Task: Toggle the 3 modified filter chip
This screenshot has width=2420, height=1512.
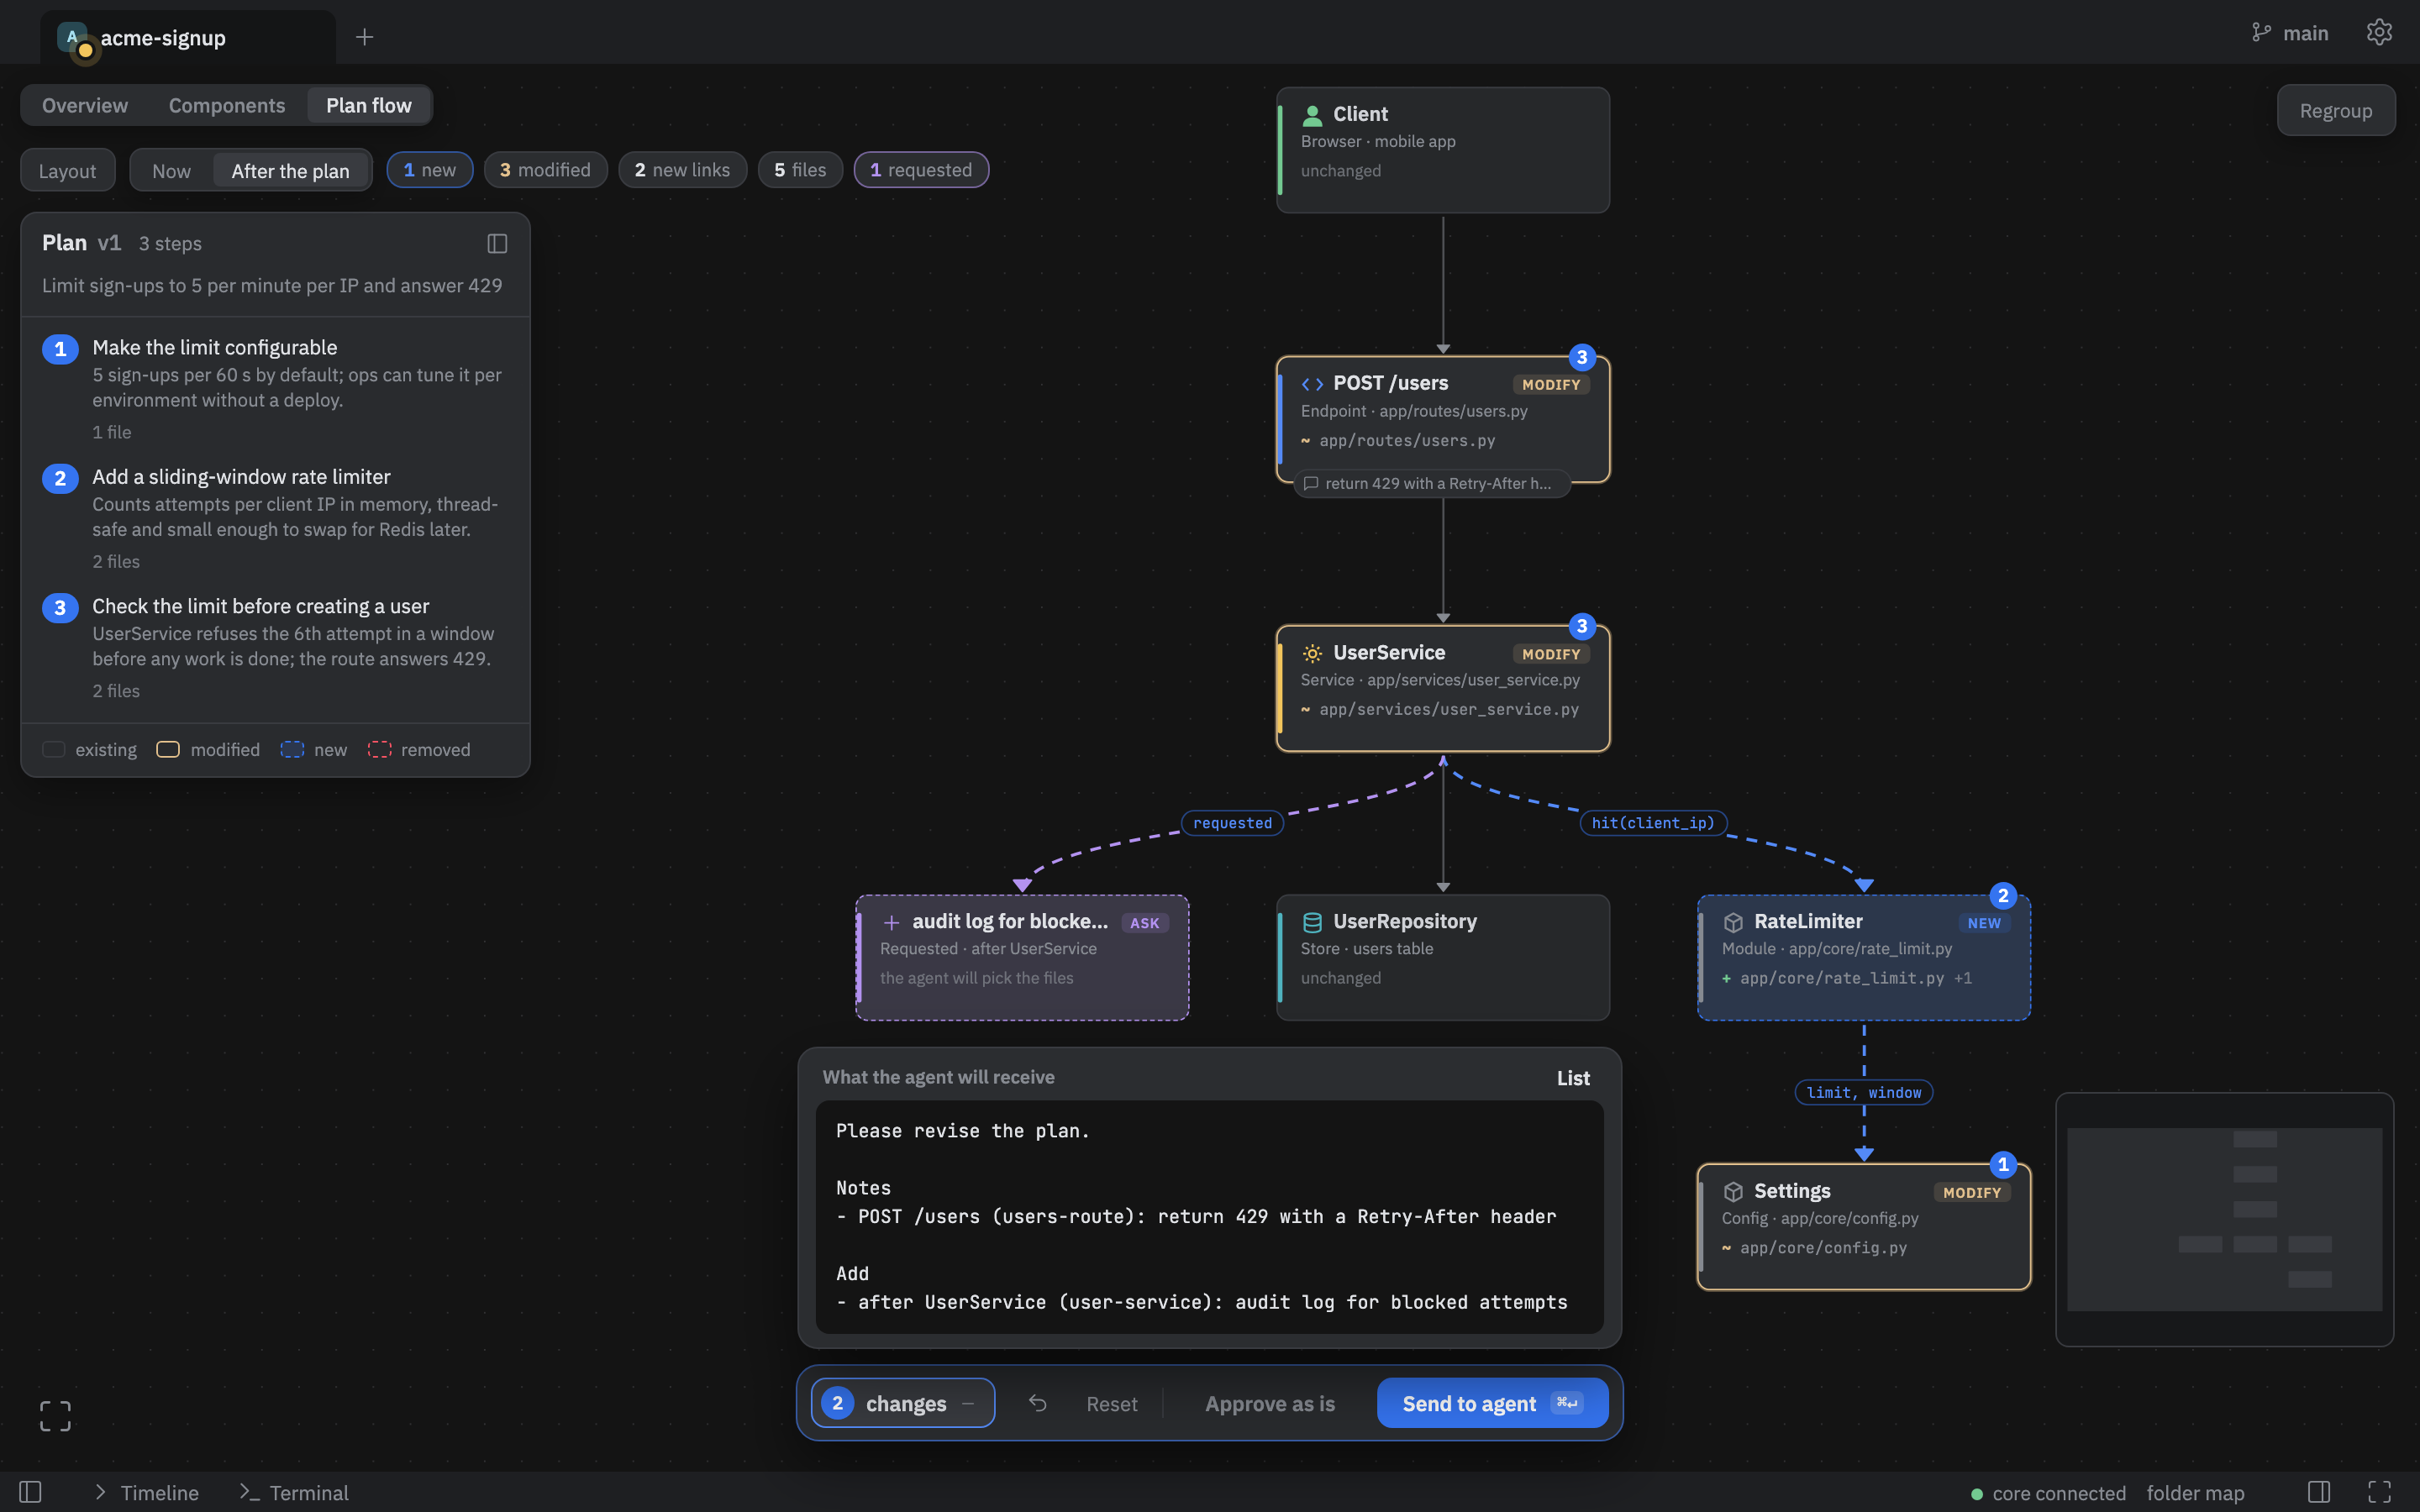Action: tap(545, 170)
